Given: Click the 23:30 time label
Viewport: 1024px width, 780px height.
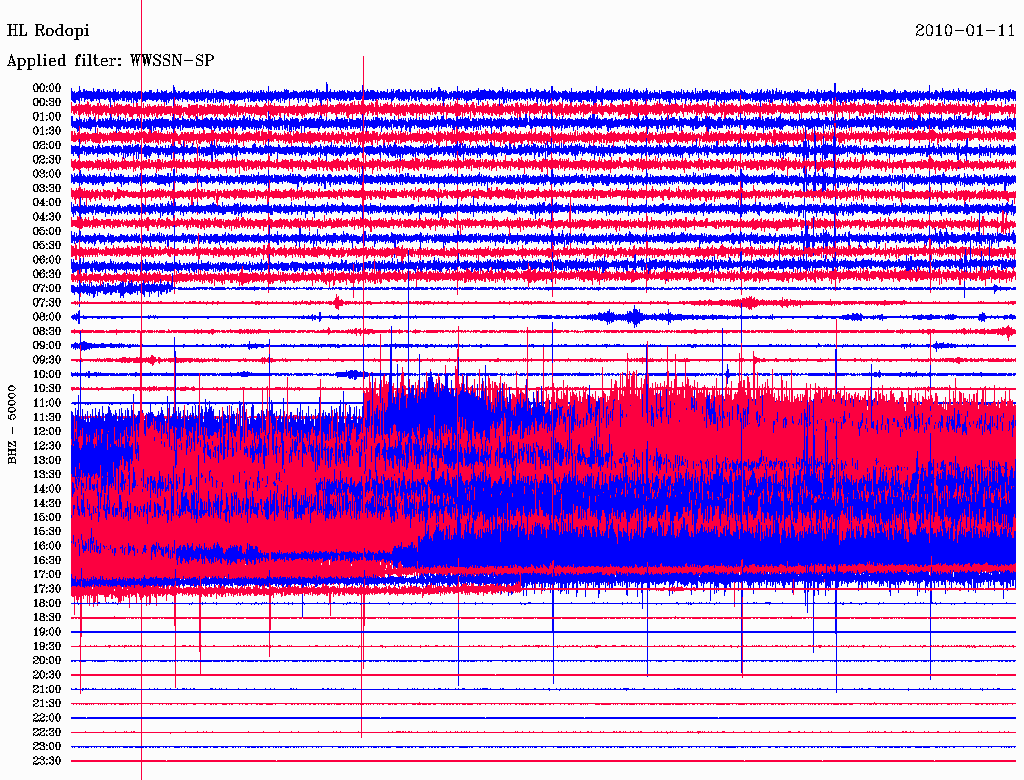Looking at the screenshot, I should [47, 761].
